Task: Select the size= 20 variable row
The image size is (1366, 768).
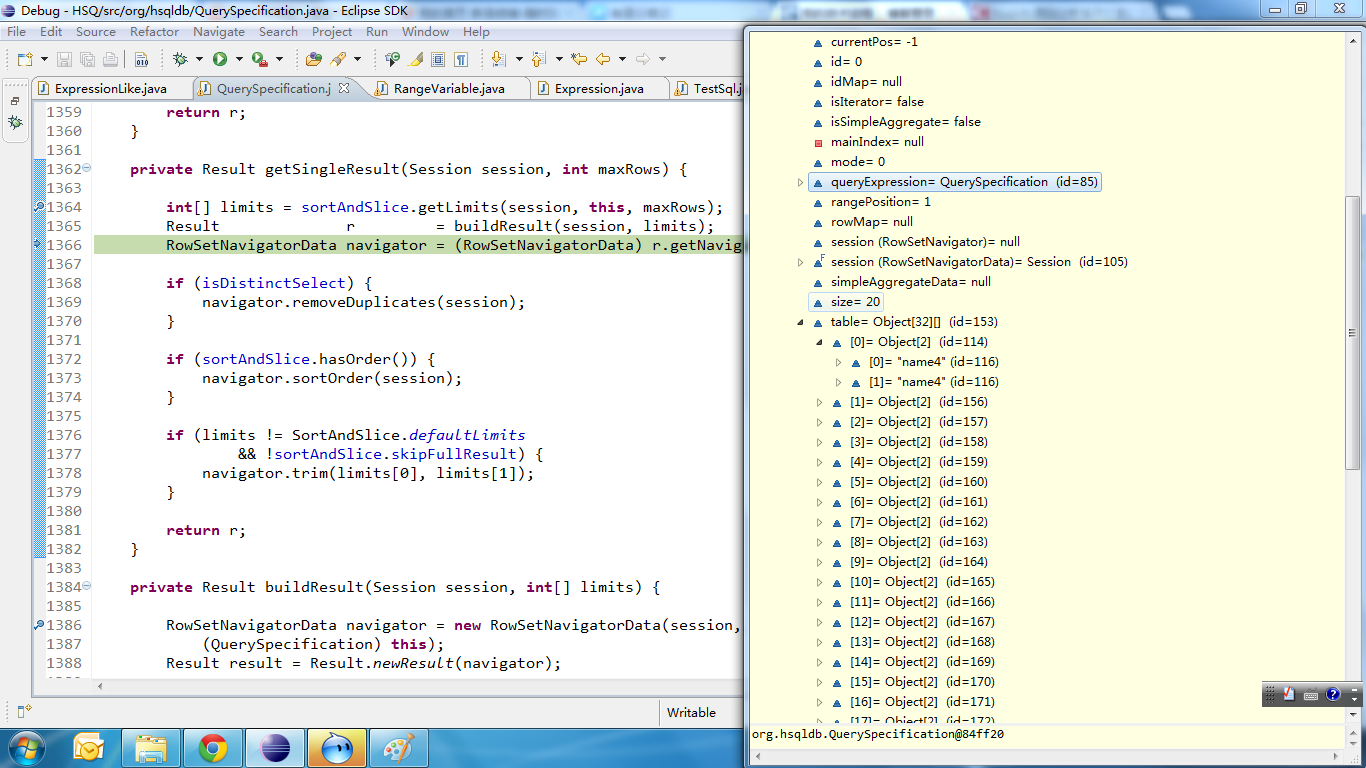Action: pos(856,302)
